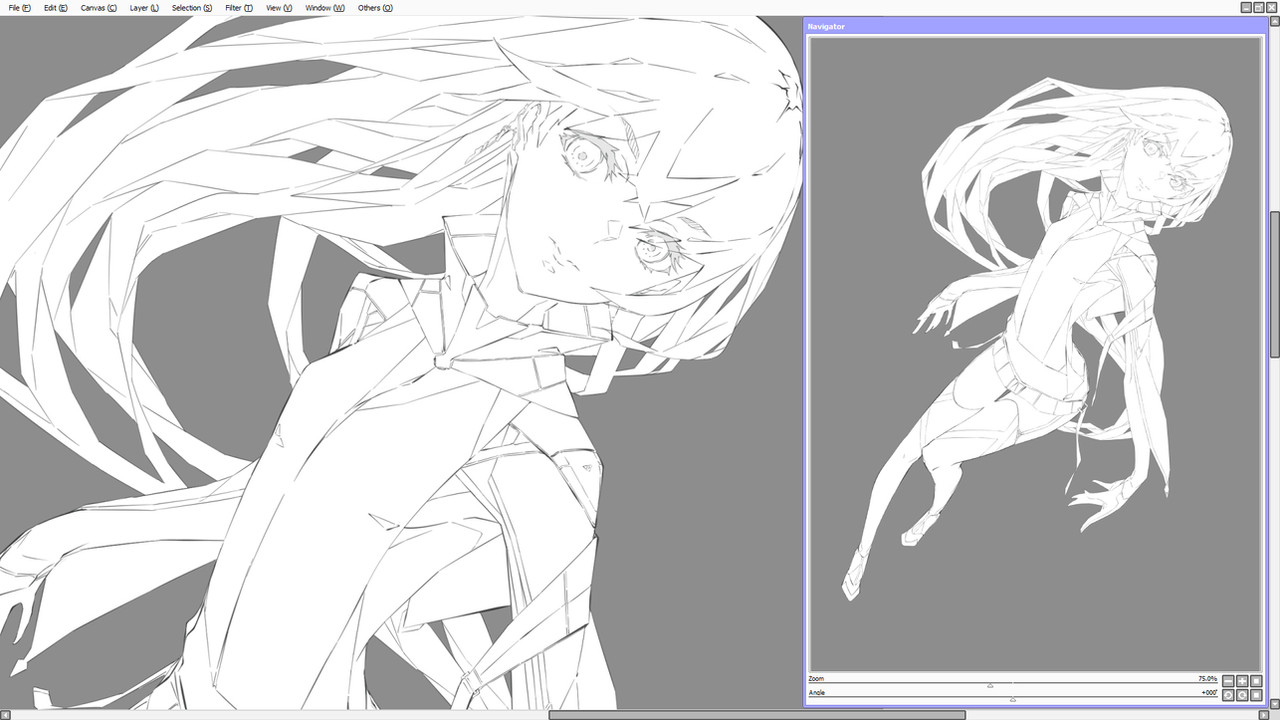The height and width of the screenshot is (720, 1280).
Task: Rotate canvas counterclockwise in the Navigator
Action: 1228,695
